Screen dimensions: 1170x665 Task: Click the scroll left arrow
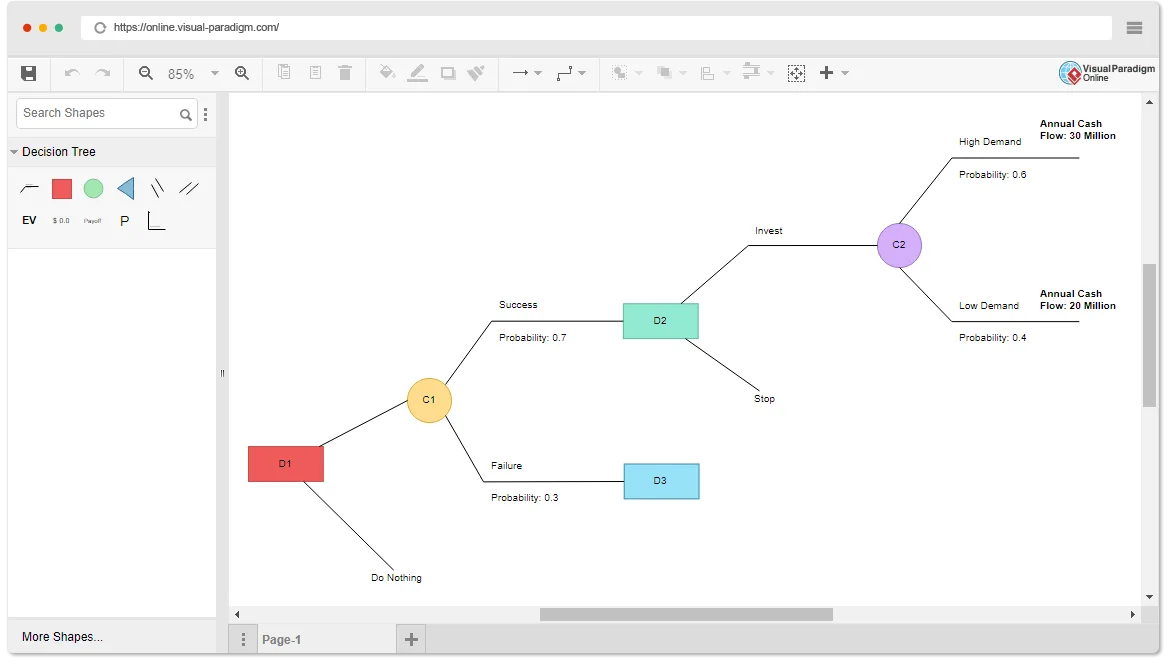point(237,614)
